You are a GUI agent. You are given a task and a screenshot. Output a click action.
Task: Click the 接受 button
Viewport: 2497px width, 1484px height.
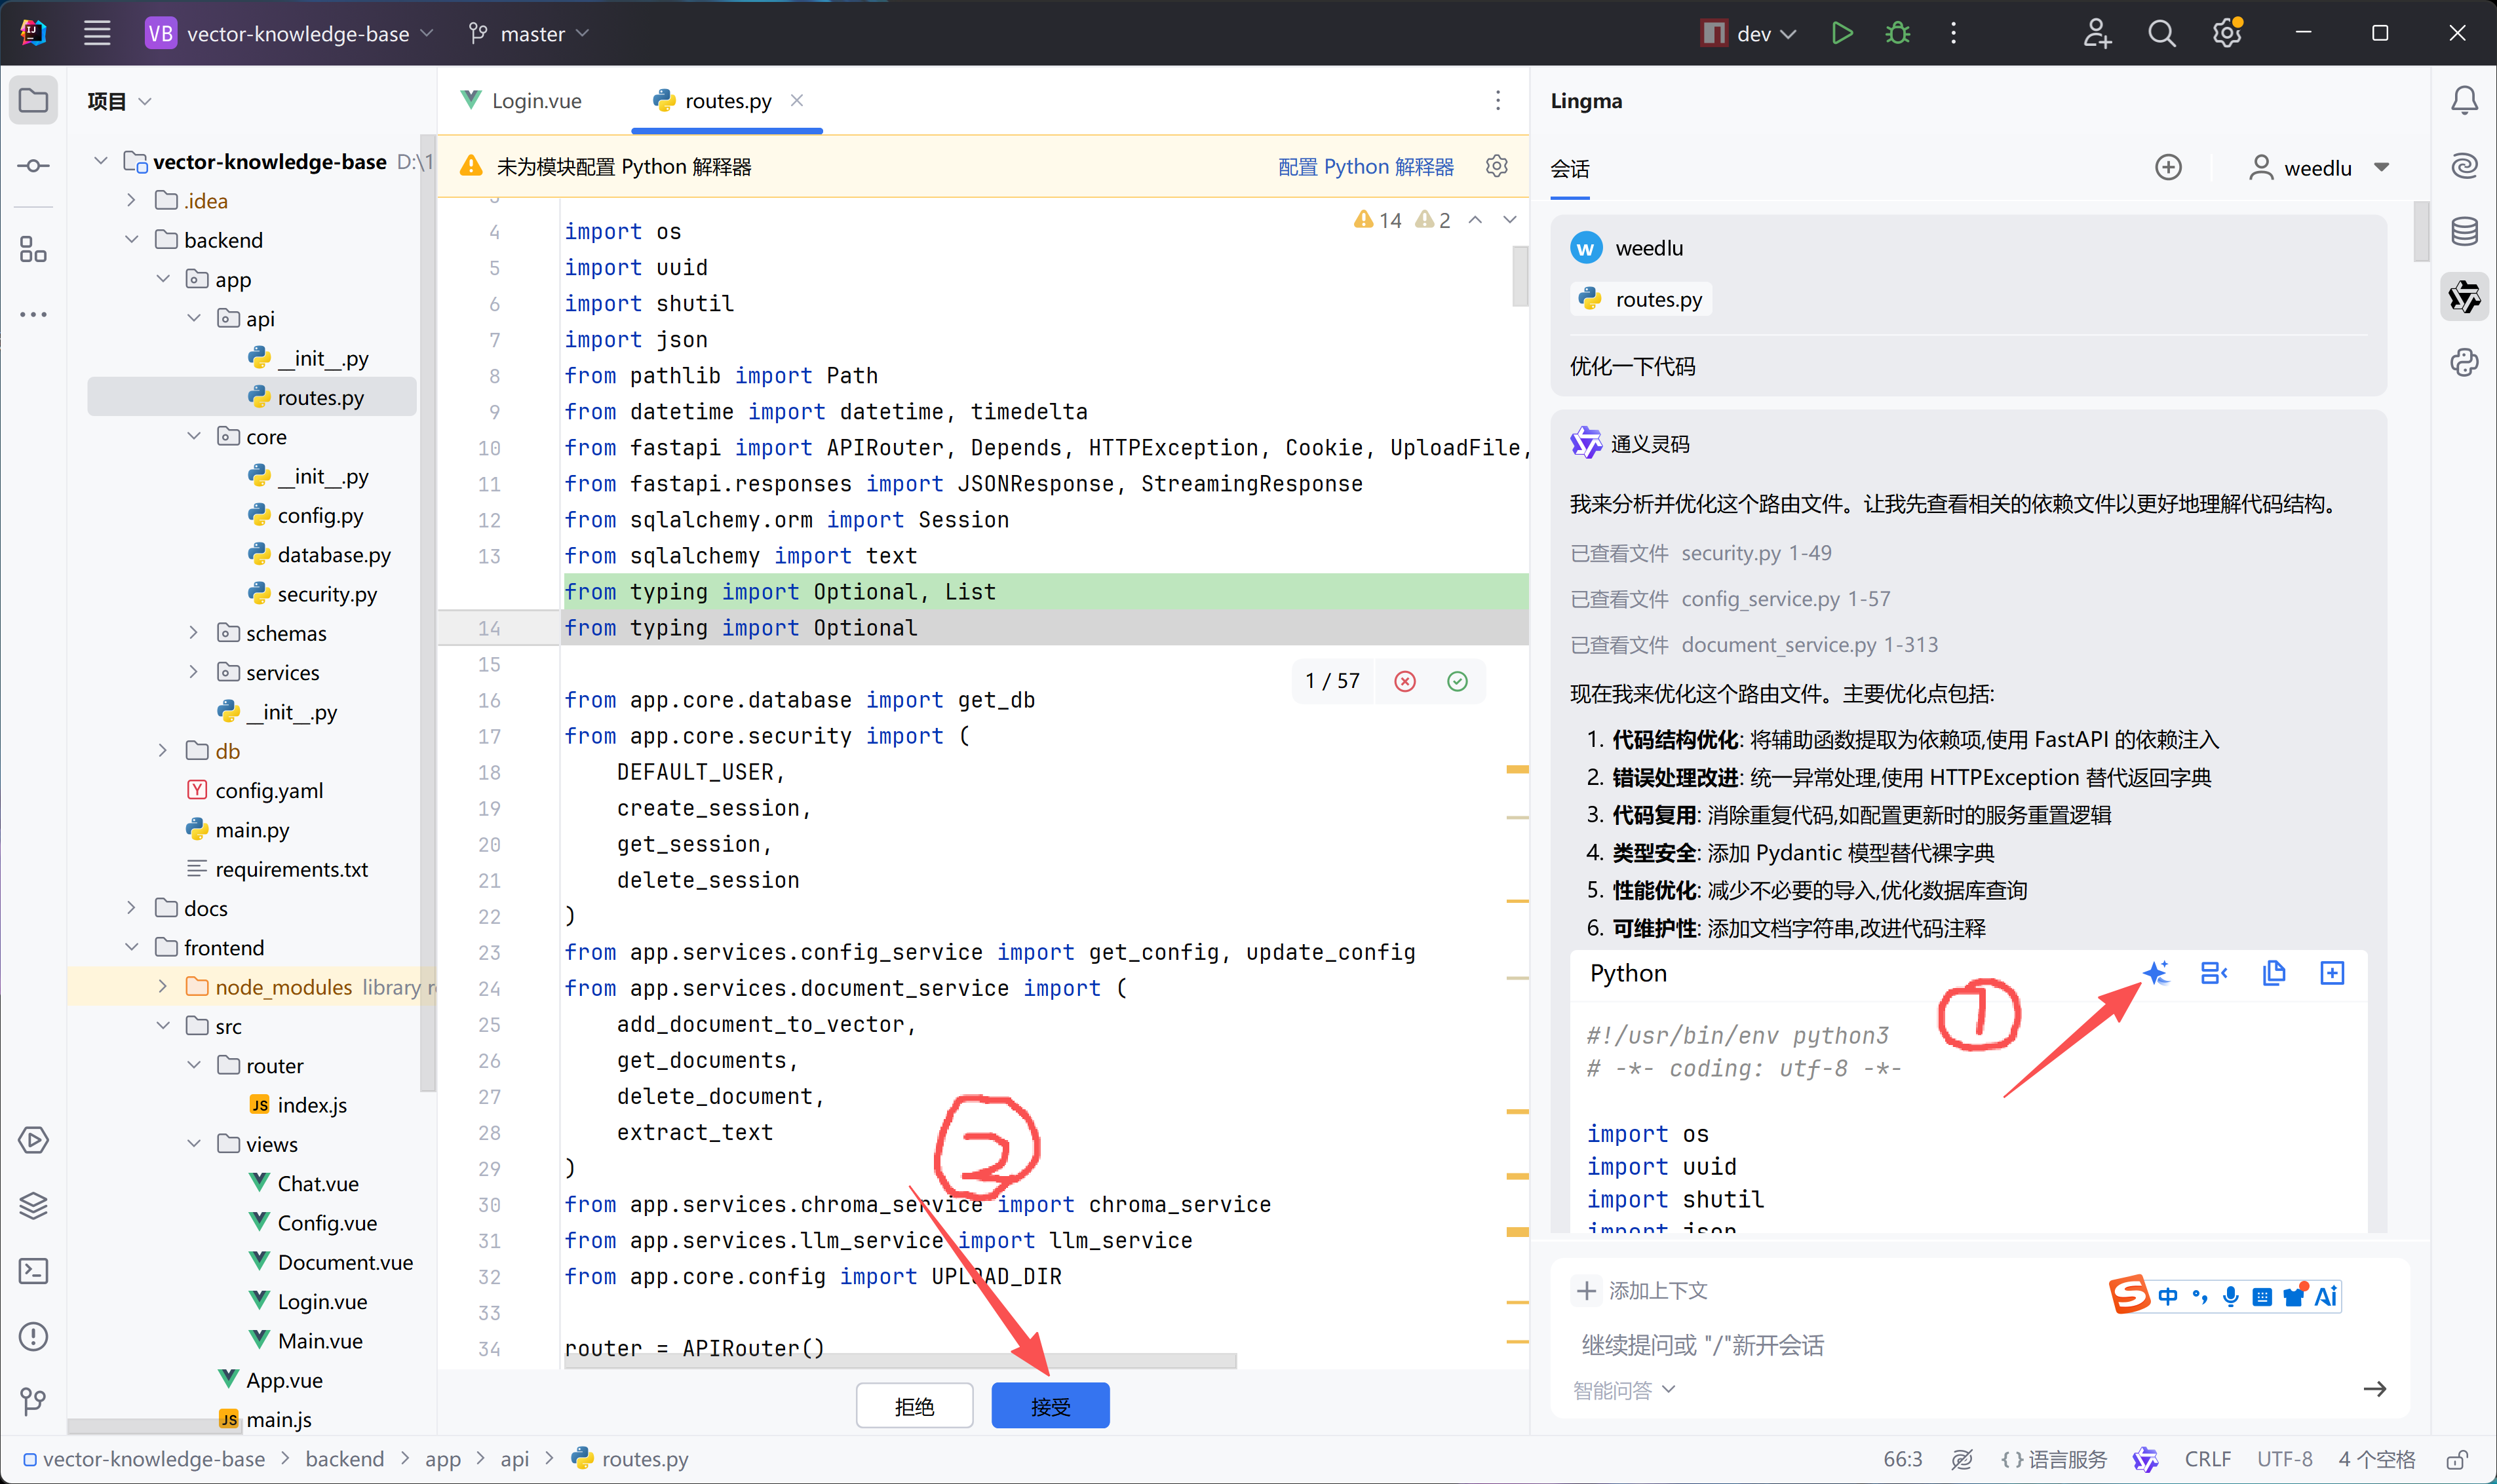tap(1050, 1406)
